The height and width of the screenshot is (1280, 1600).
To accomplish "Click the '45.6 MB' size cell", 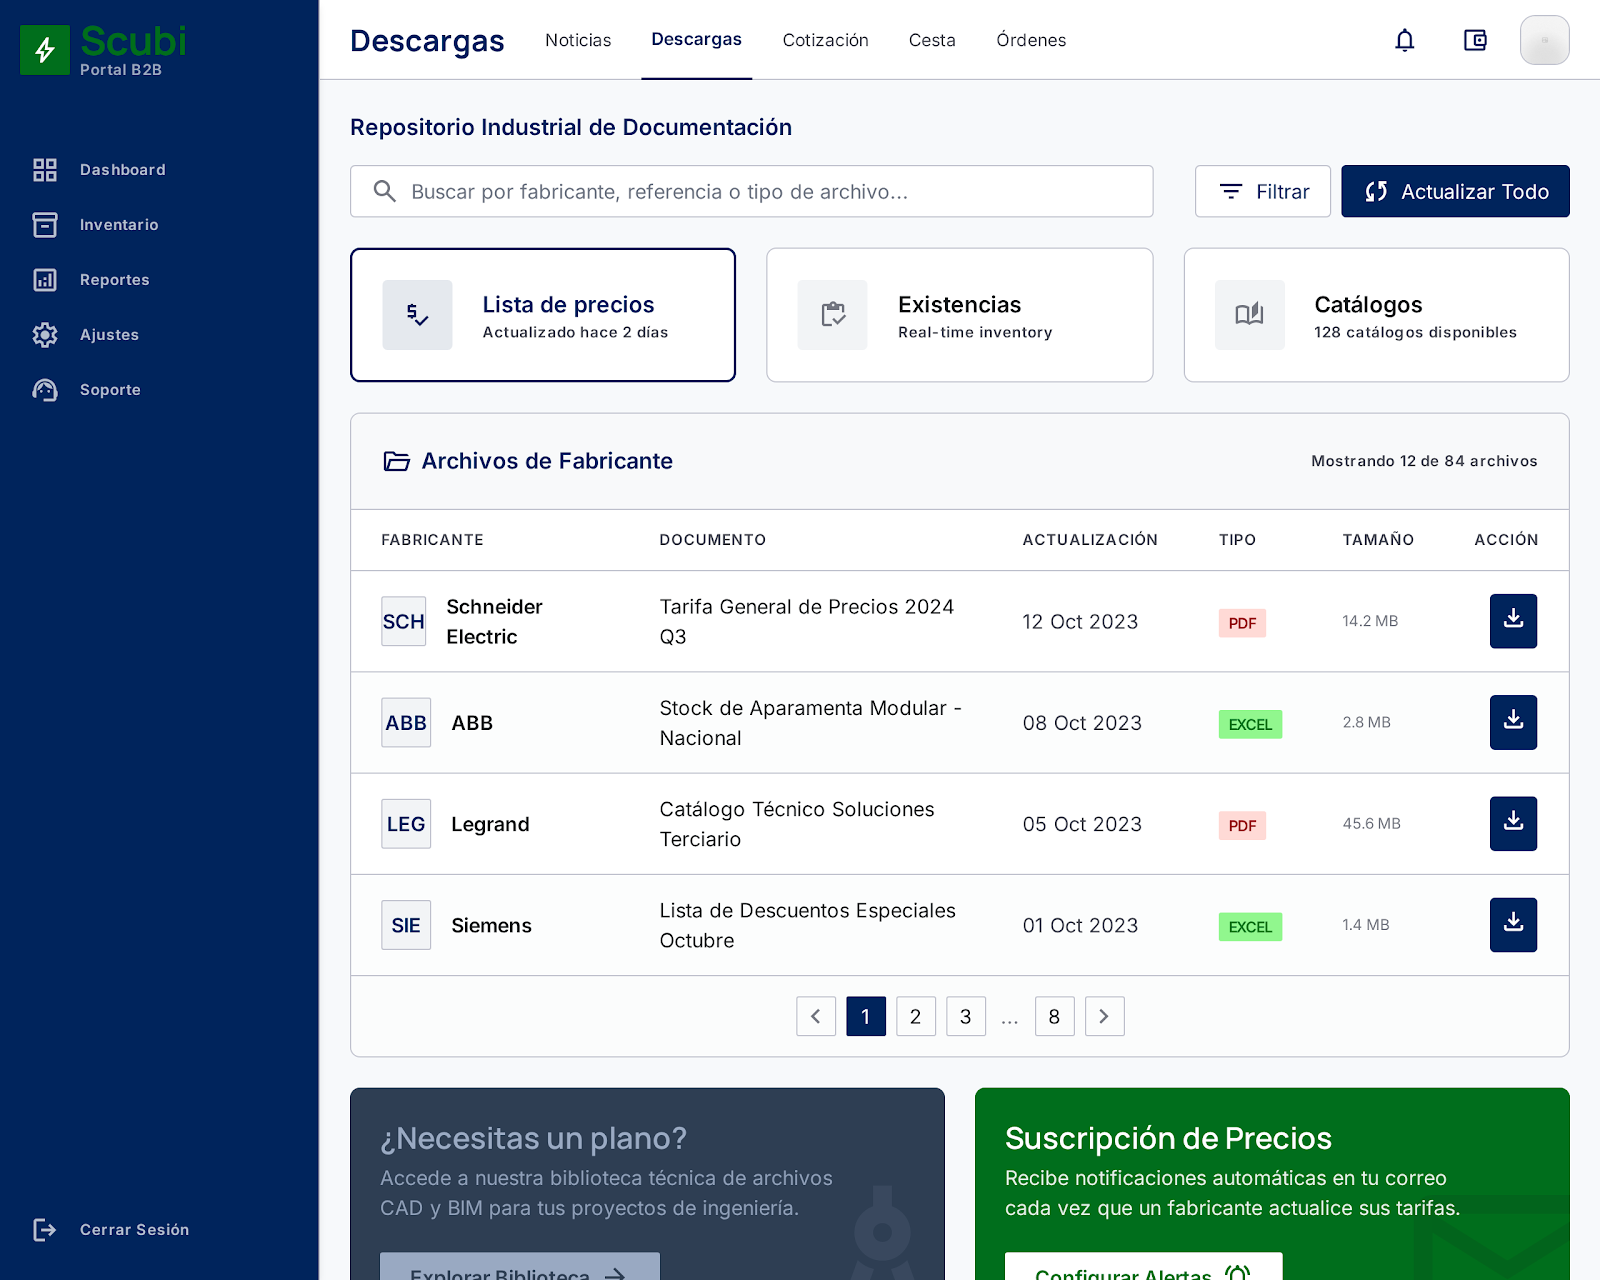I will 1371,823.
